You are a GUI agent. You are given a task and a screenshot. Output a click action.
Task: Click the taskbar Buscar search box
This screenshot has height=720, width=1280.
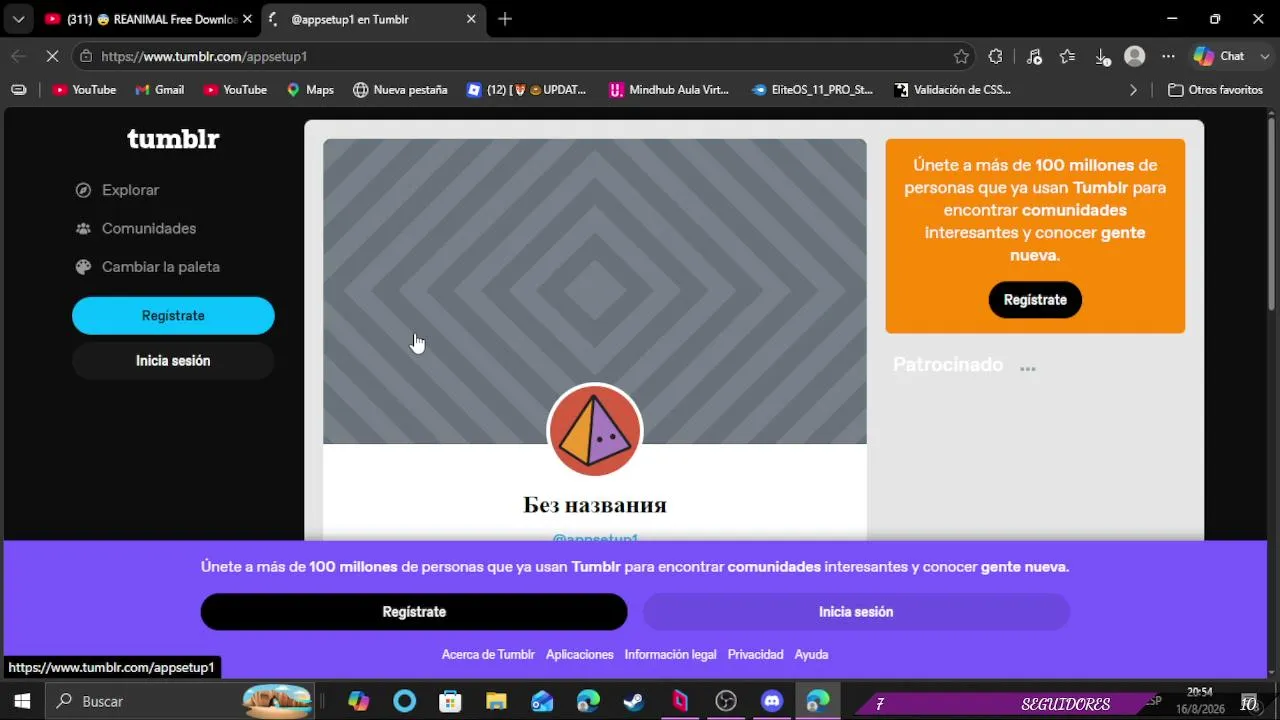point(180,702)
